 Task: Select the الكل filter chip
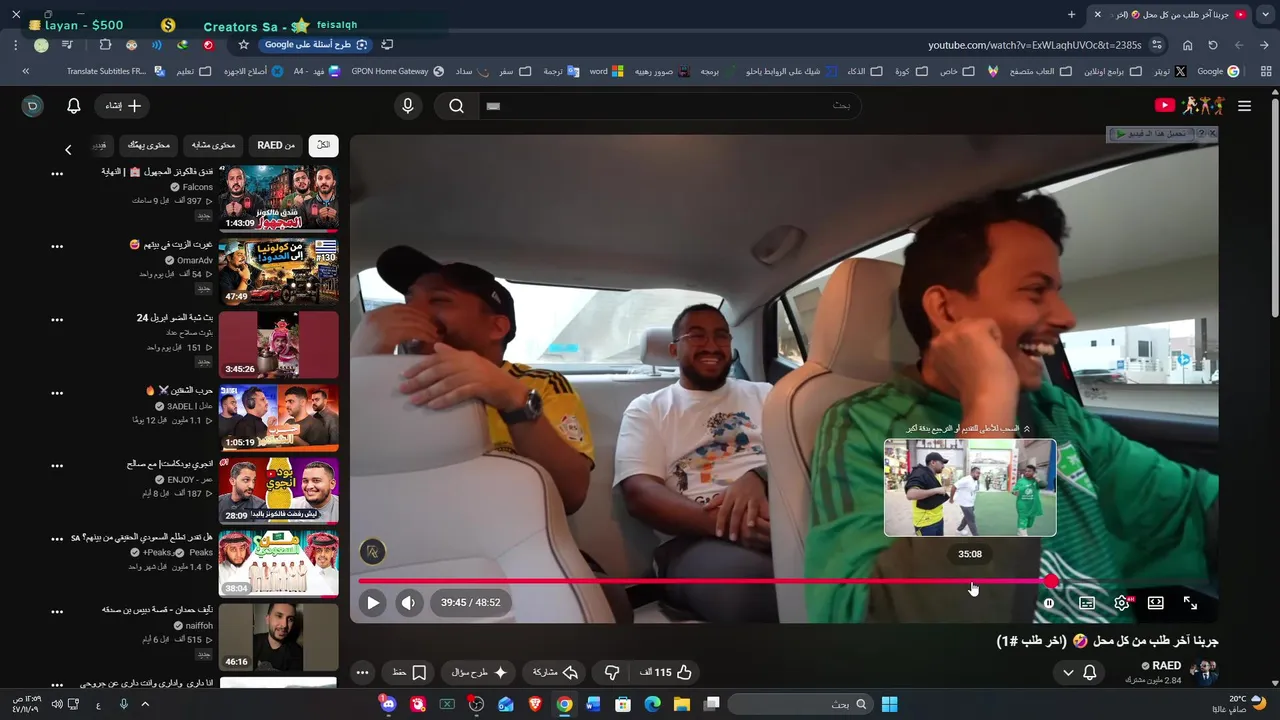coord(323,146)
